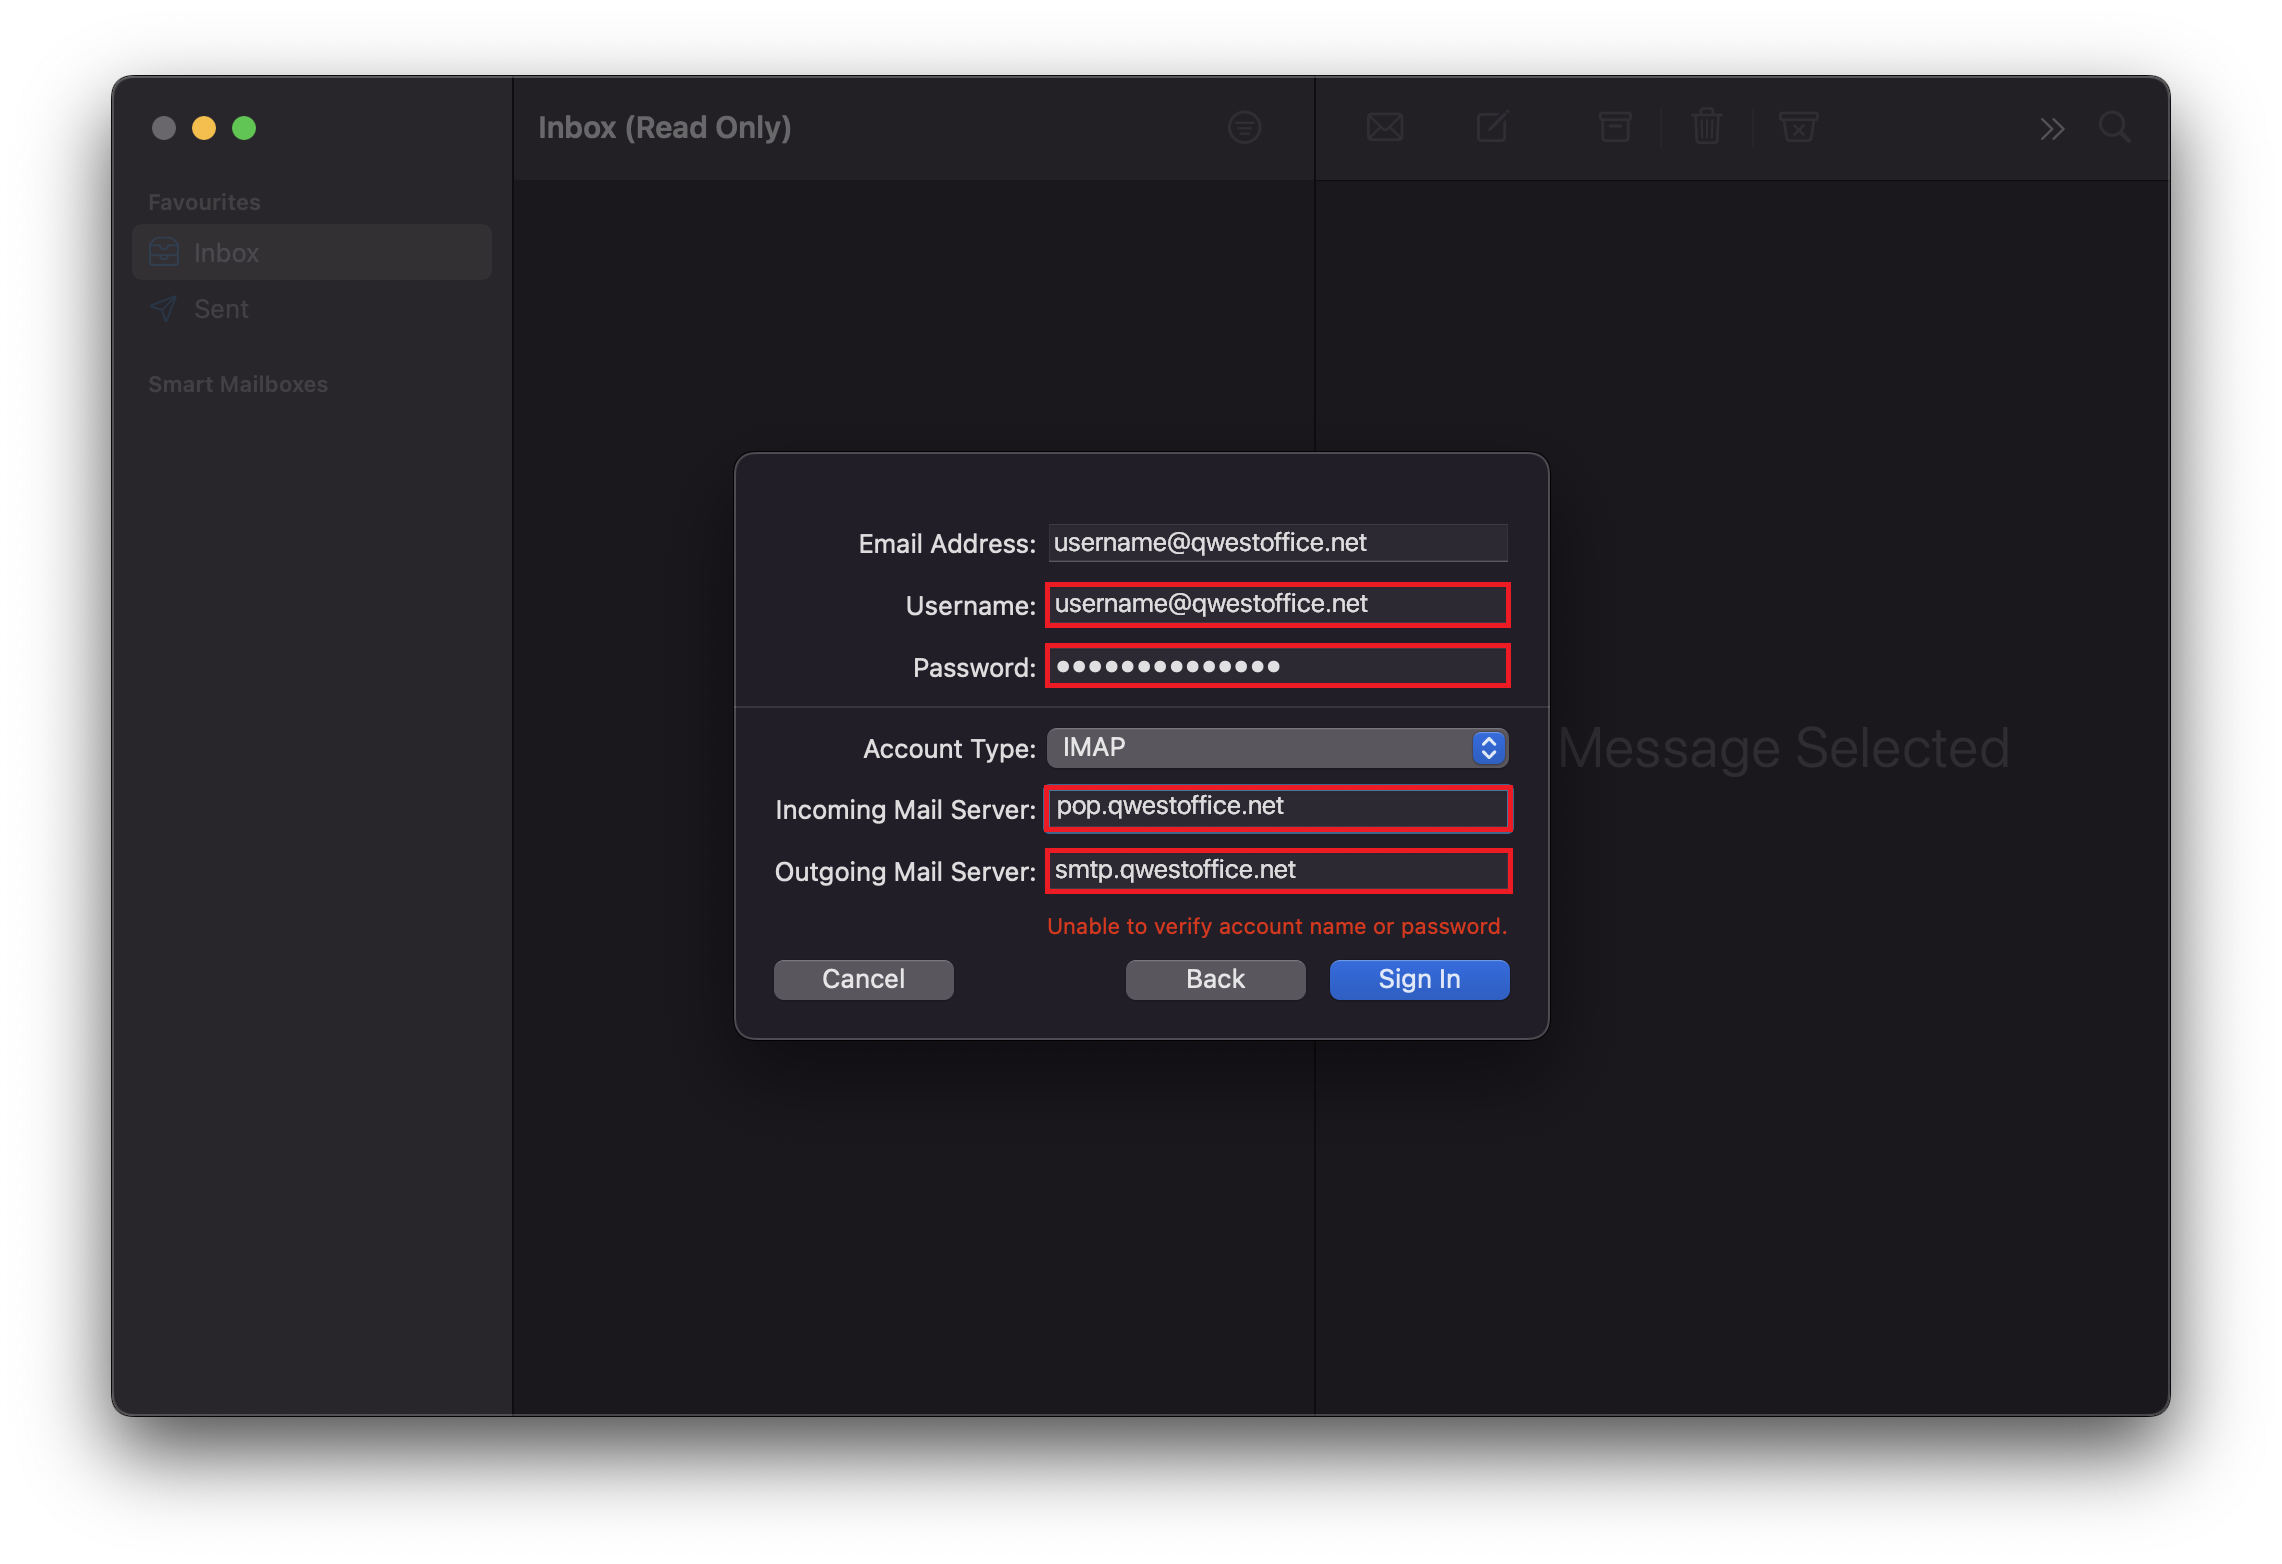The width and height of the screenshot is (2282, 1564).
Task: Click the Incoming Mail Server field
Action: (1276, 808)
